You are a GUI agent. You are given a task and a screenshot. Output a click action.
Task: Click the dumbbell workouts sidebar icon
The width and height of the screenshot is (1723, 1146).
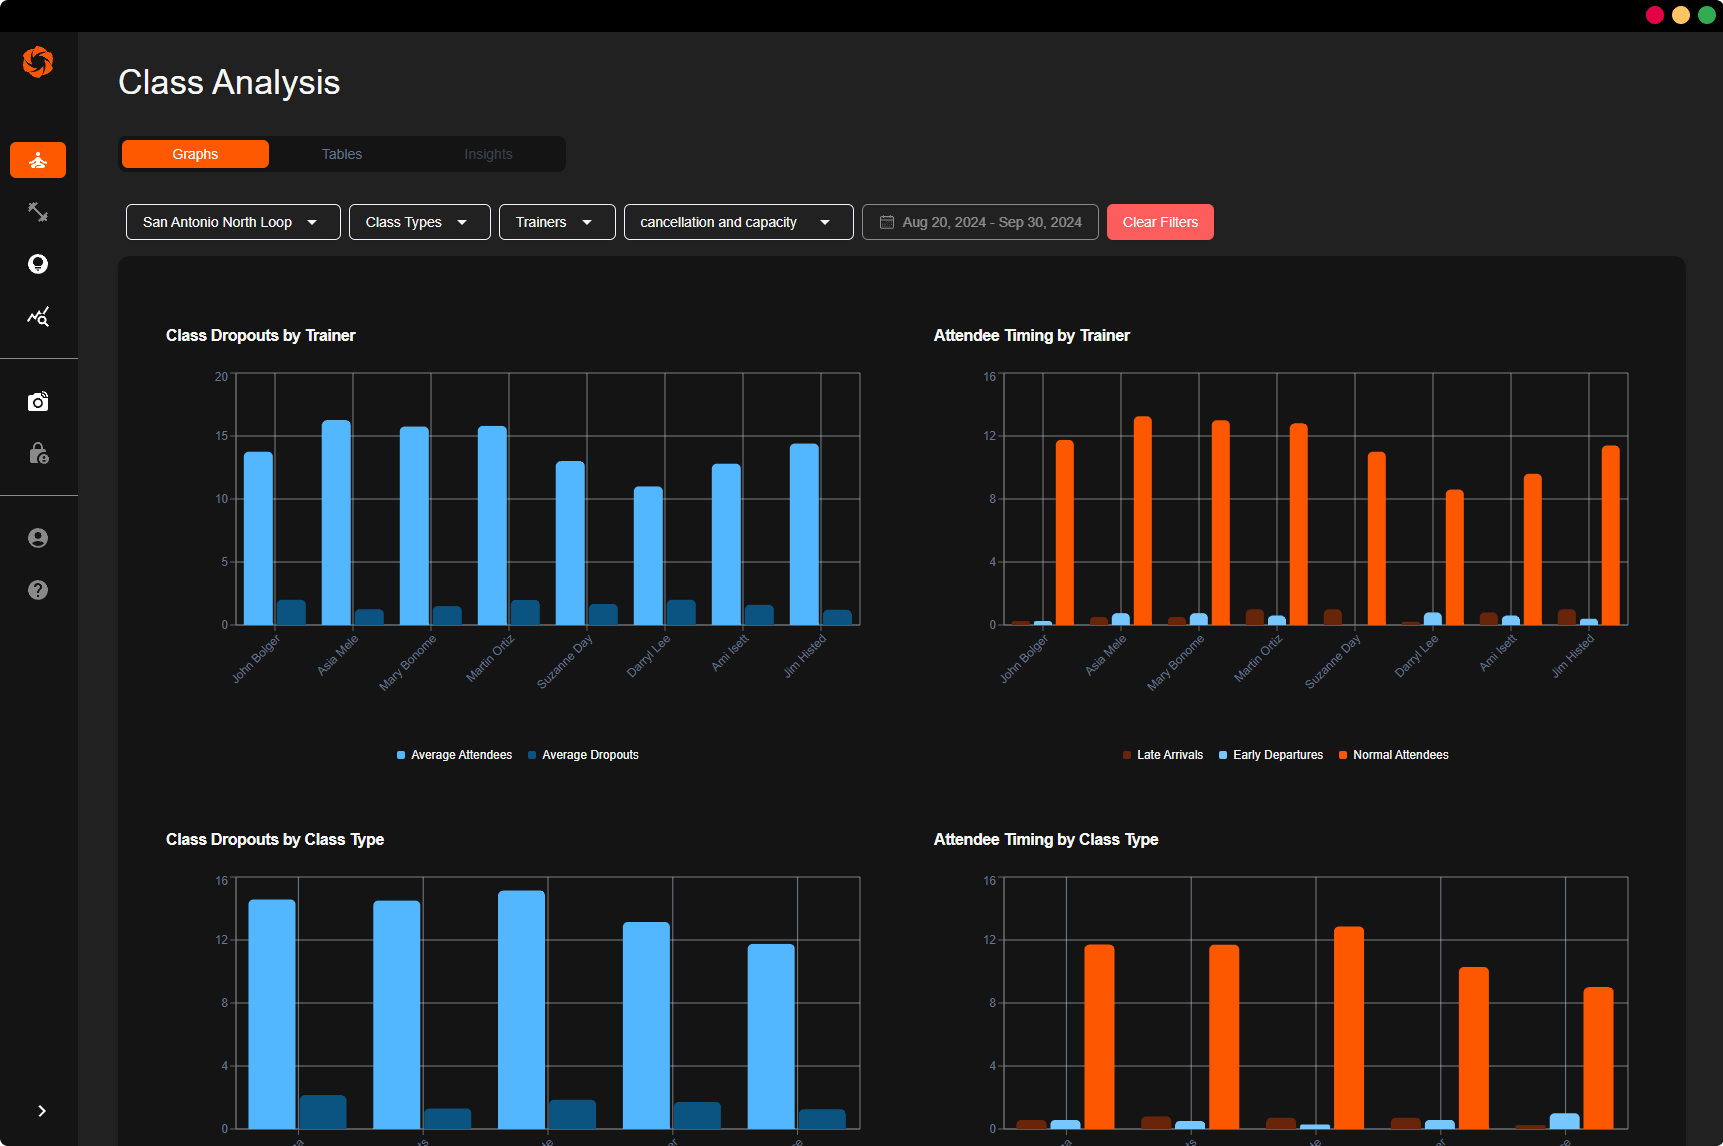tap(38, 212)
